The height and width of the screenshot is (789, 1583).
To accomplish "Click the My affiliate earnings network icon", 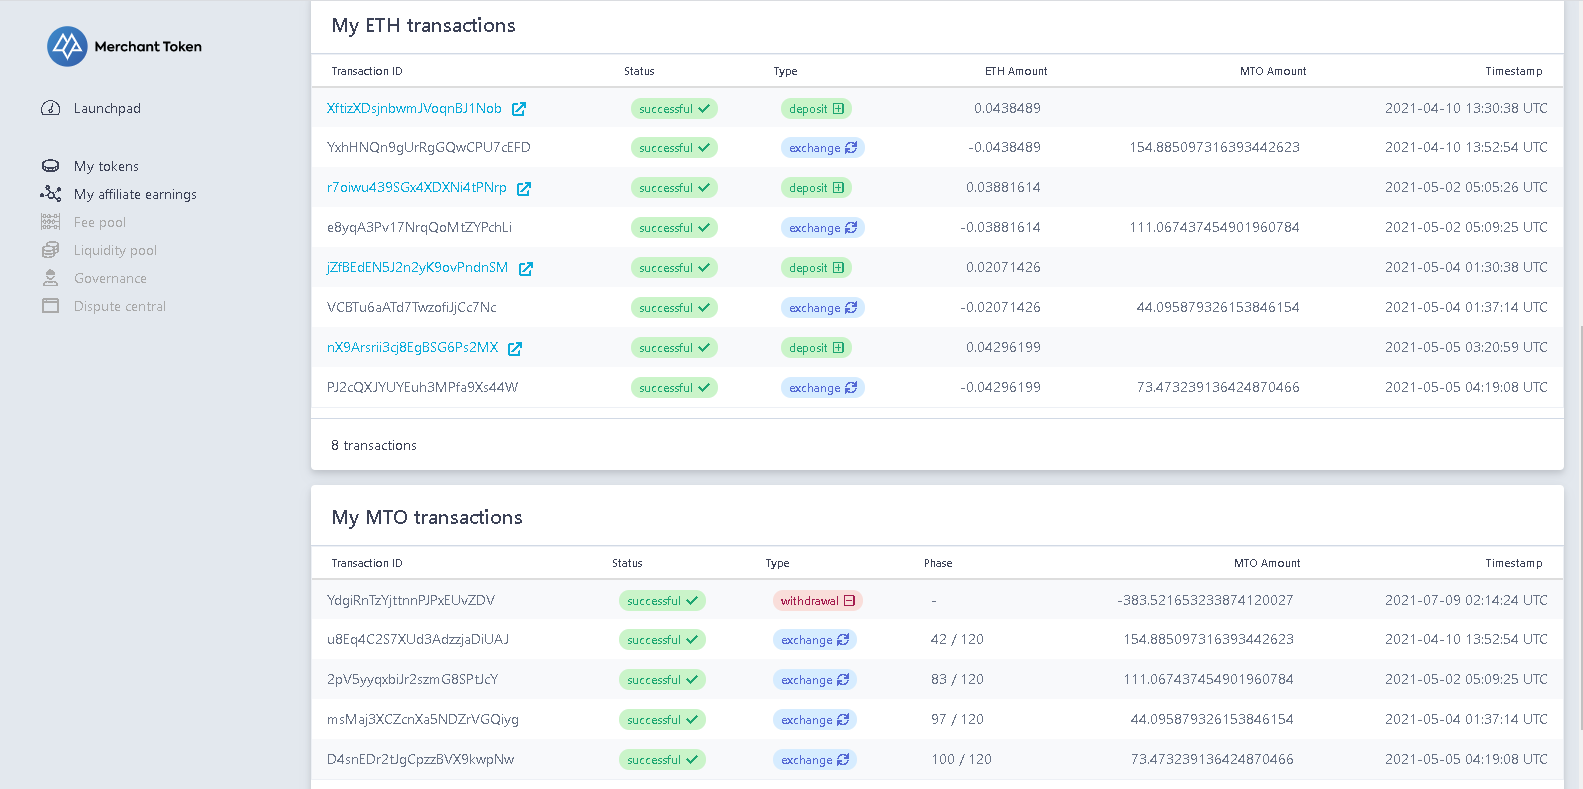I will click(x=50, y=194).
